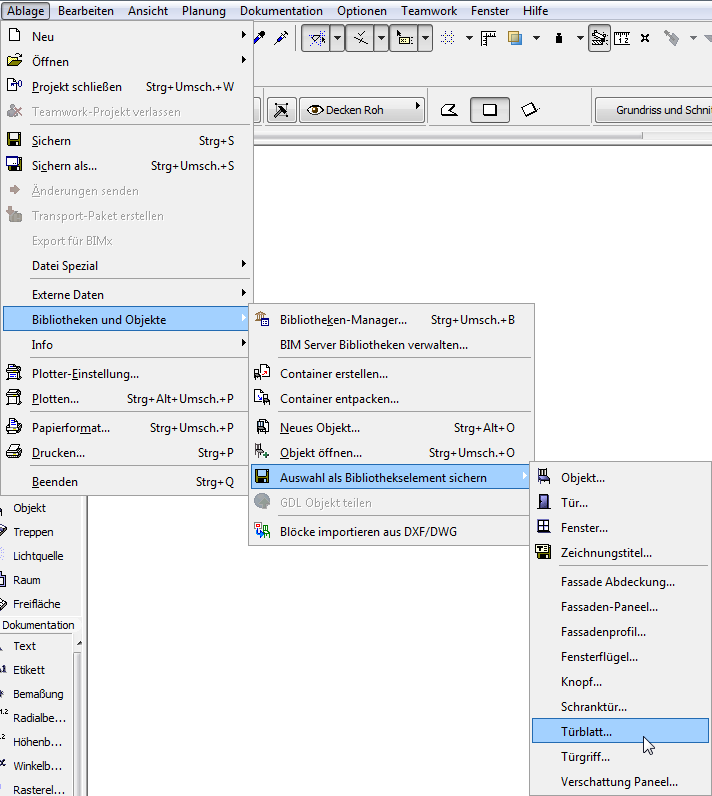Save selection as Fenster...
This screenshot has height=796, width=712.
[620, 528]
